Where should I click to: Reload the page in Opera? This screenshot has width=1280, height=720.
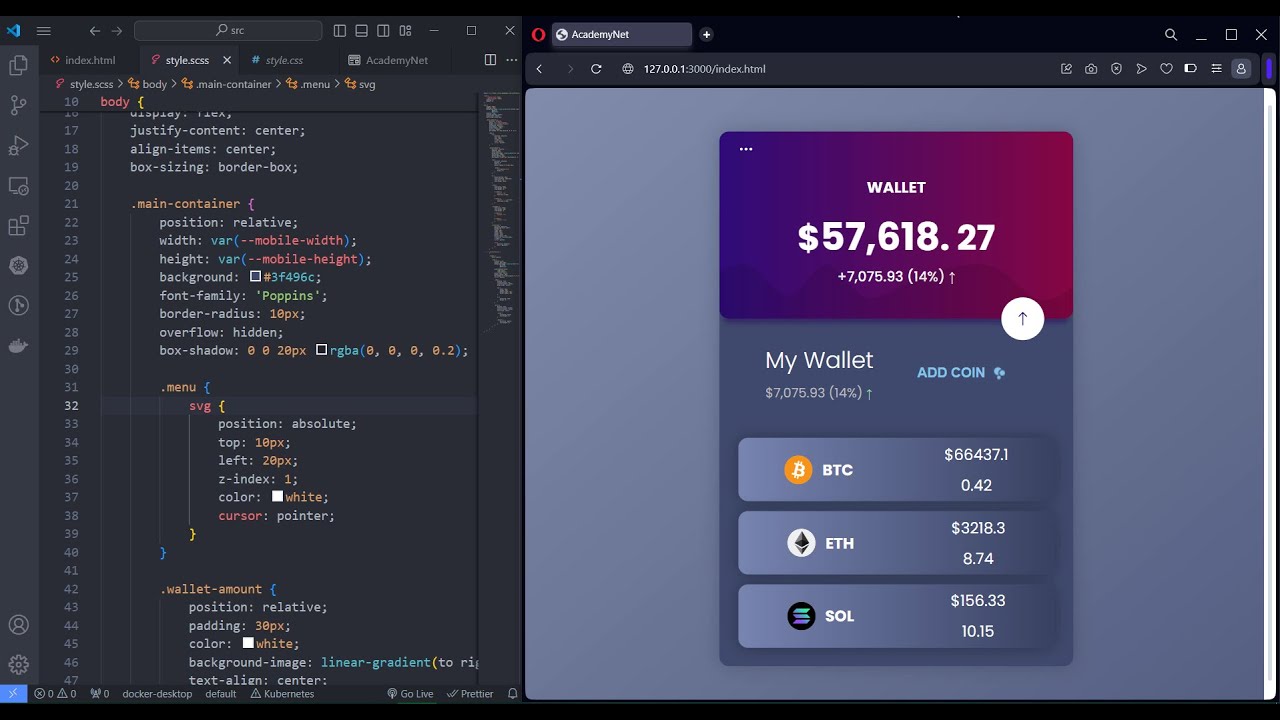(596, 69)
